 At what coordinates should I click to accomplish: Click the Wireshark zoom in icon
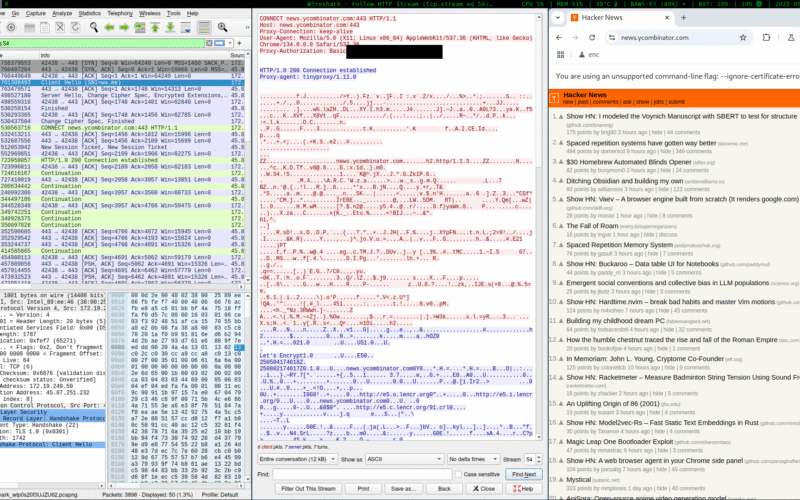222,27
